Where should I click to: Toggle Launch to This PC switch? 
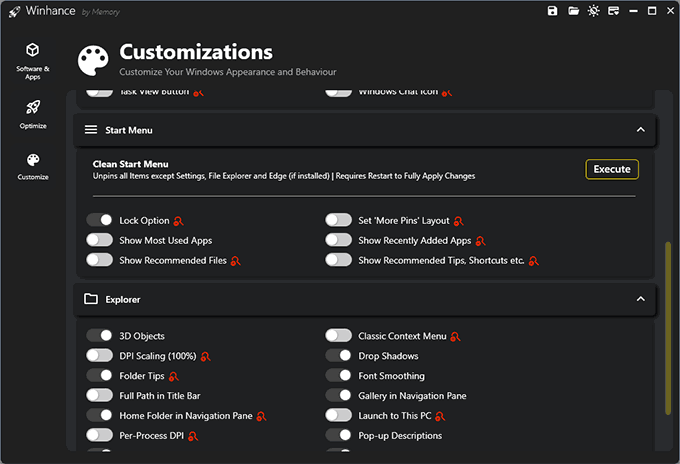(339, 415)
